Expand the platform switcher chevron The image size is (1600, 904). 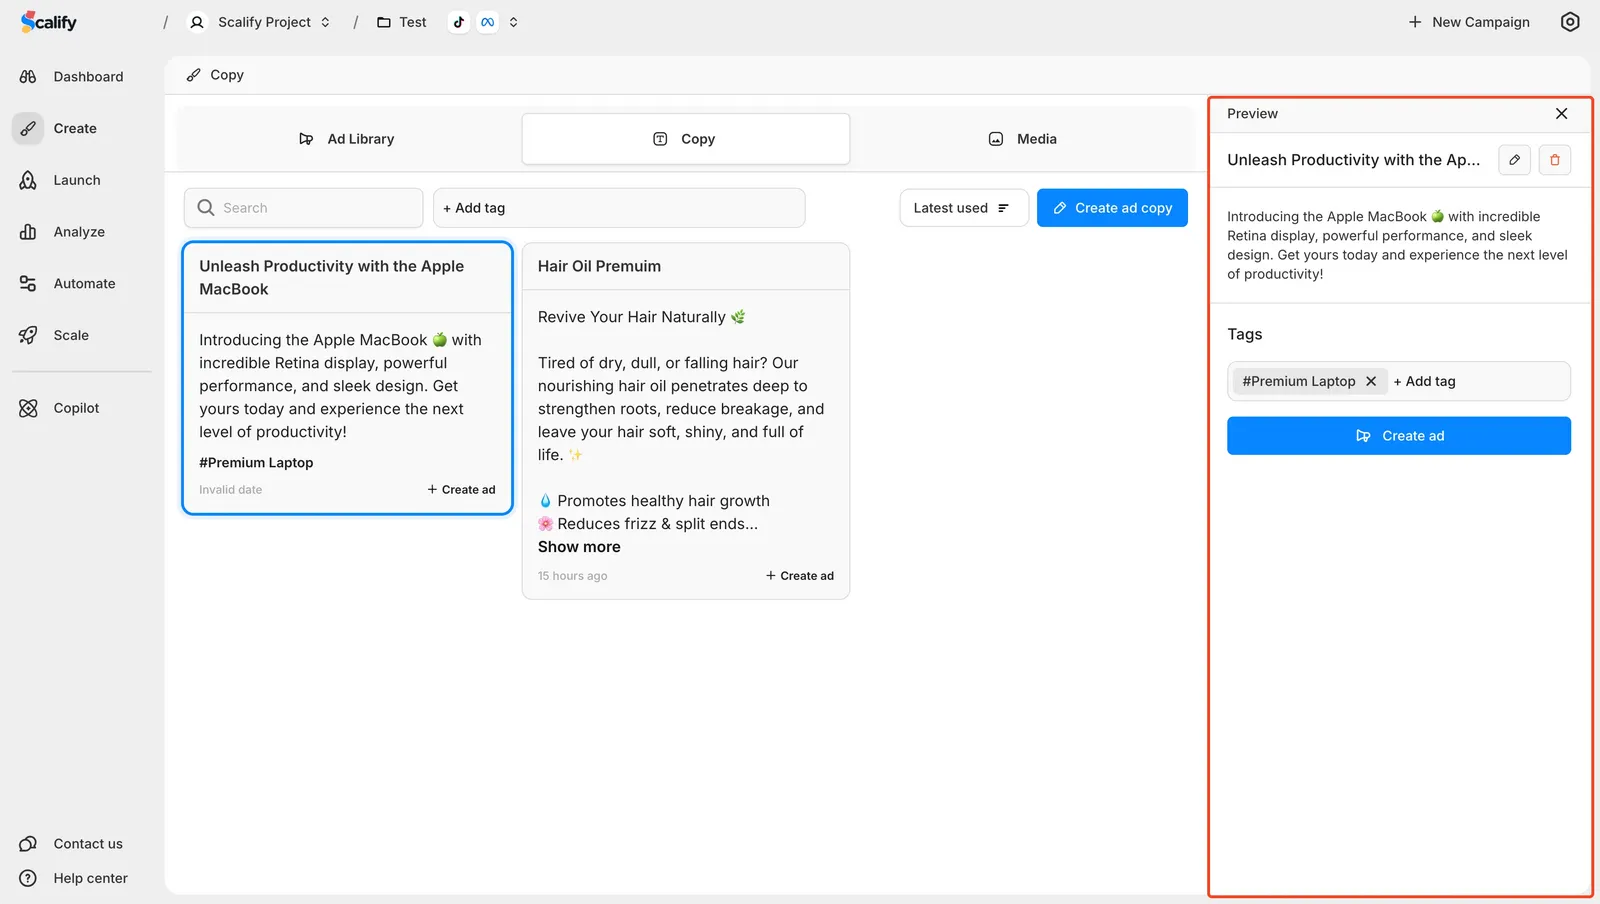coord(513,22)
